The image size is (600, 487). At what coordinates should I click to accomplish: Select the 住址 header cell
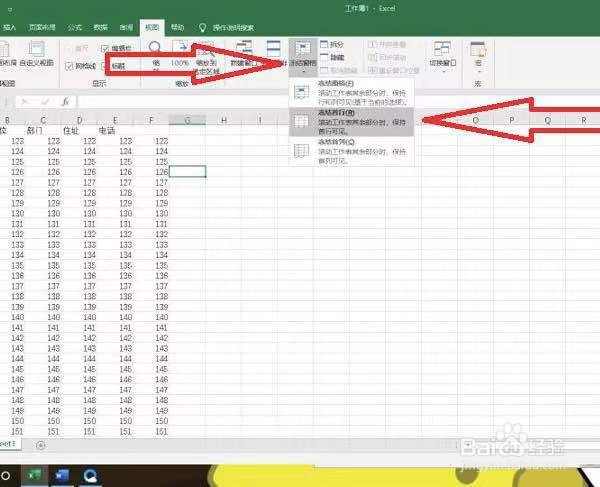tap(79, 131)
